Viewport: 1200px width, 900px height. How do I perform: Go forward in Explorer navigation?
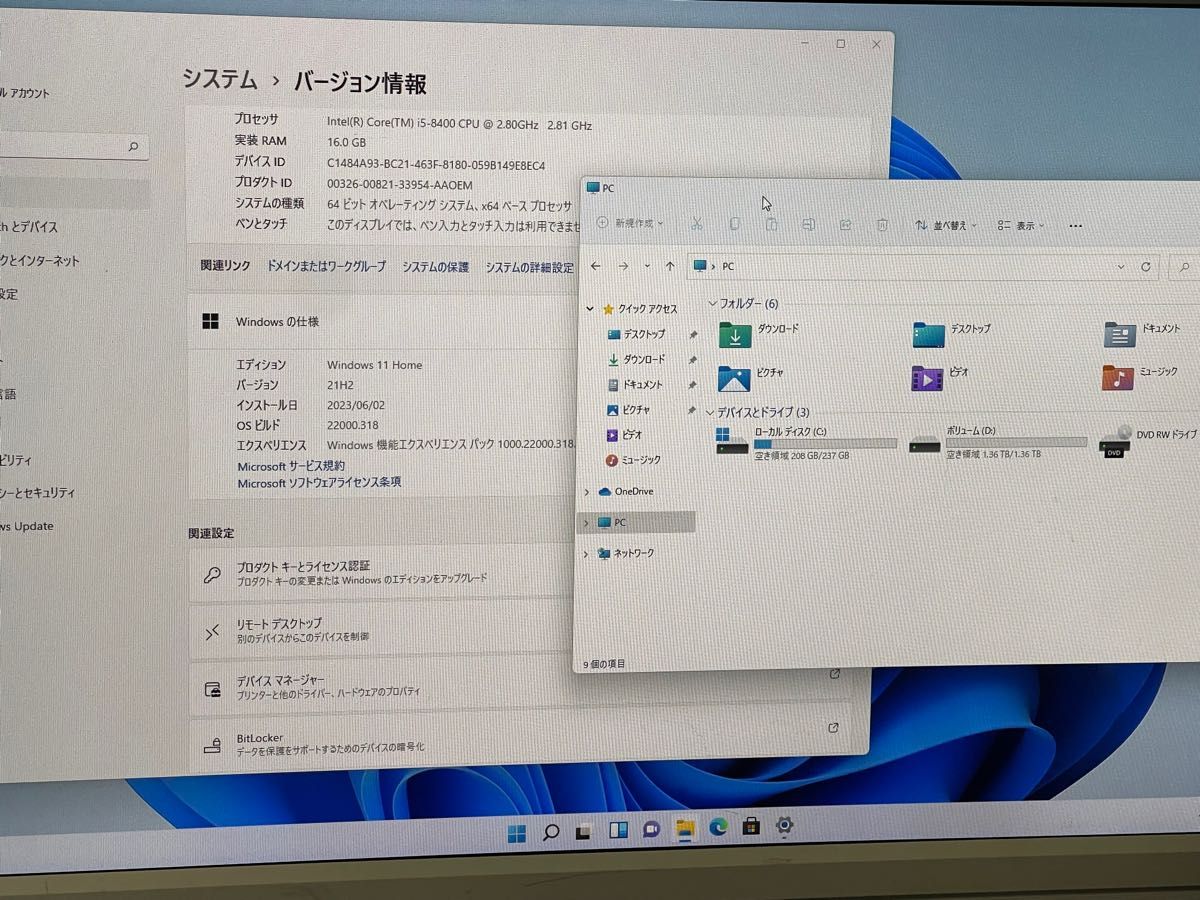[x=623, y=266]
